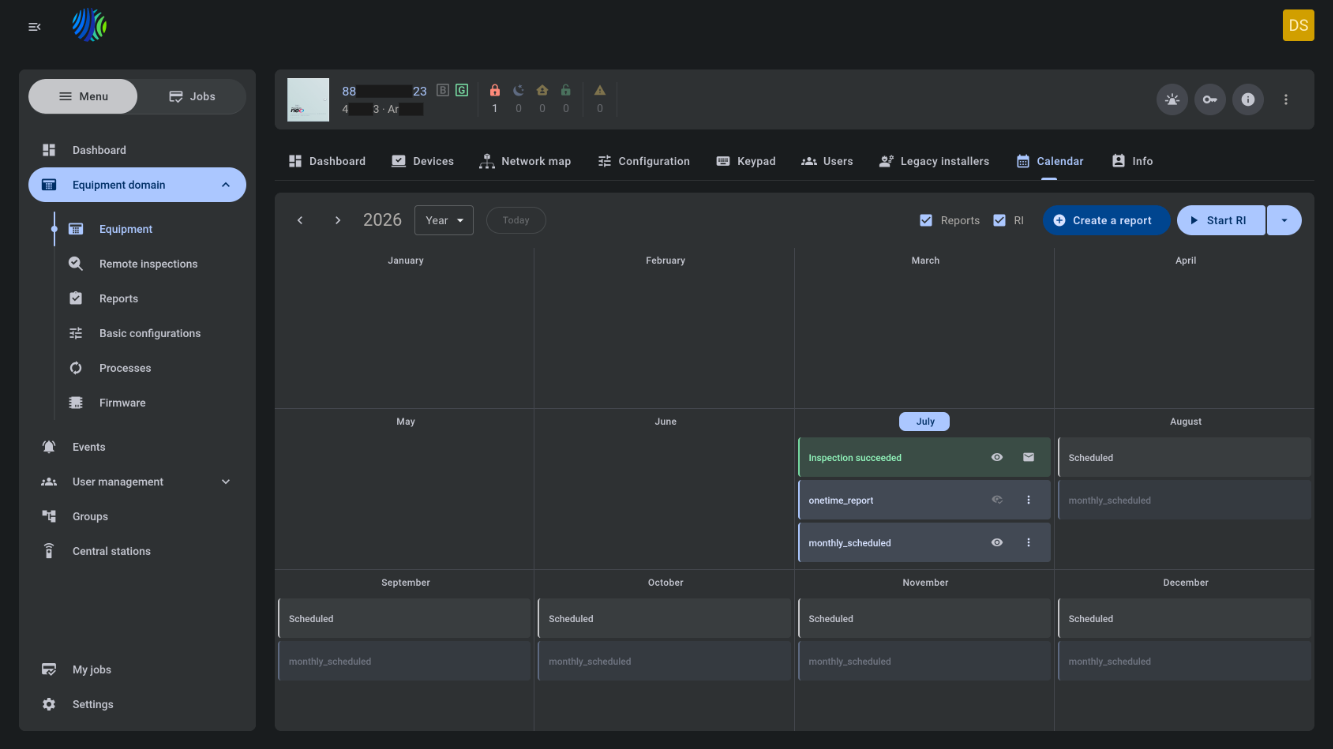The width and height of the screenshot is (1333, 749).
Task: Open the three-dot menu in equipment header
Action: [1286, 100]
